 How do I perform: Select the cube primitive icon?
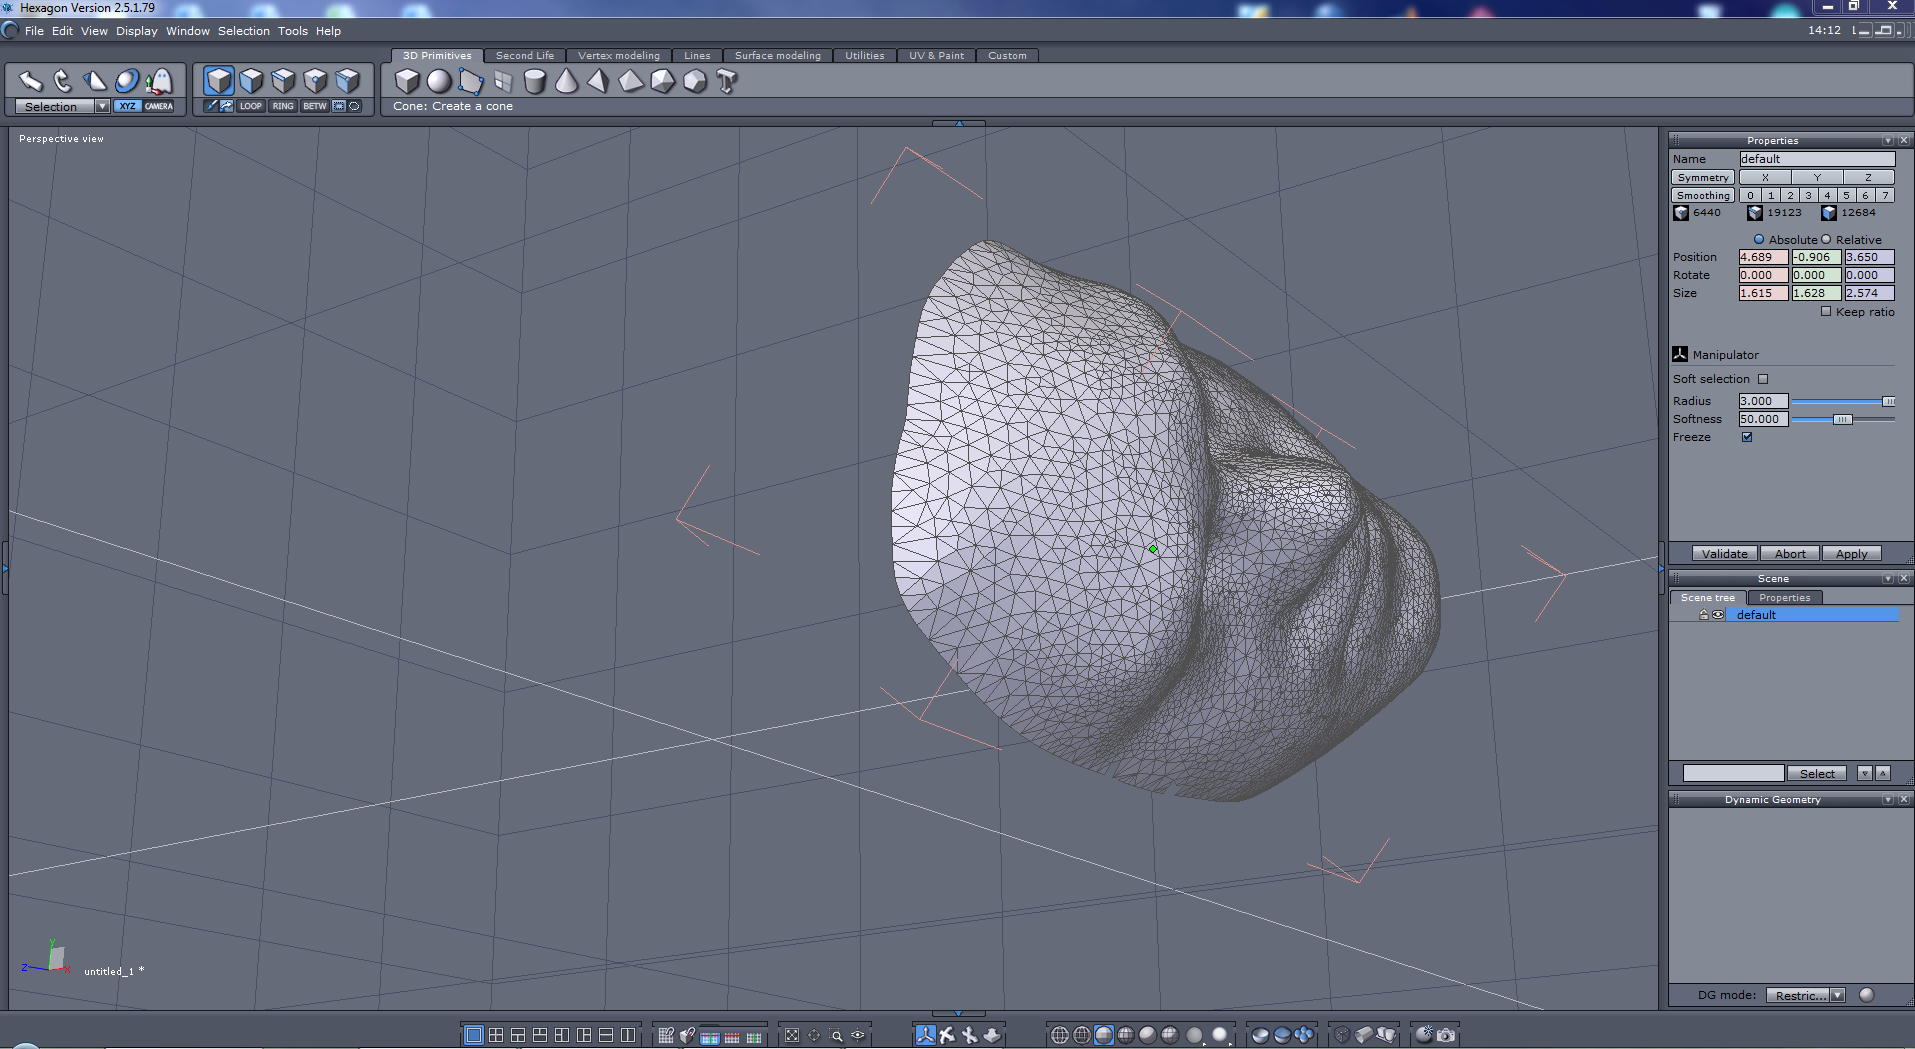click(x=407, y=81)
